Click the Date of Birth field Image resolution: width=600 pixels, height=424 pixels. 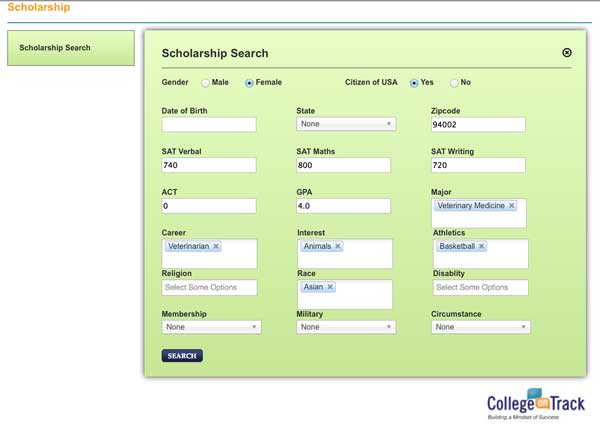pos(209,125)
